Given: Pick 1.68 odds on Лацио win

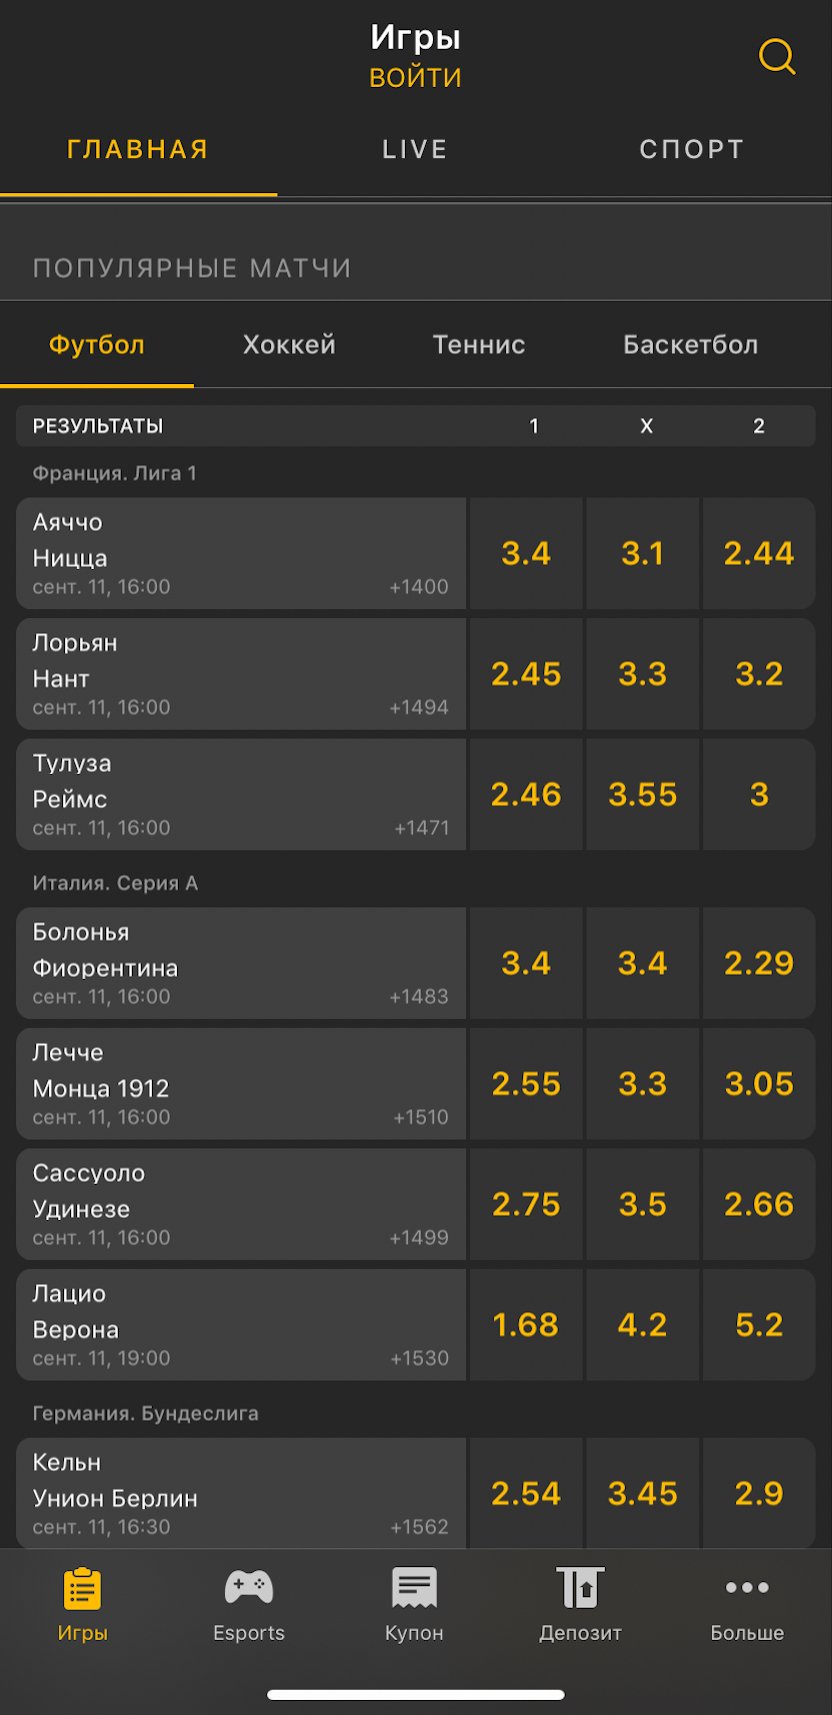Looking at the screenshot, I should pyautogui.click(x=526, y=1325).
